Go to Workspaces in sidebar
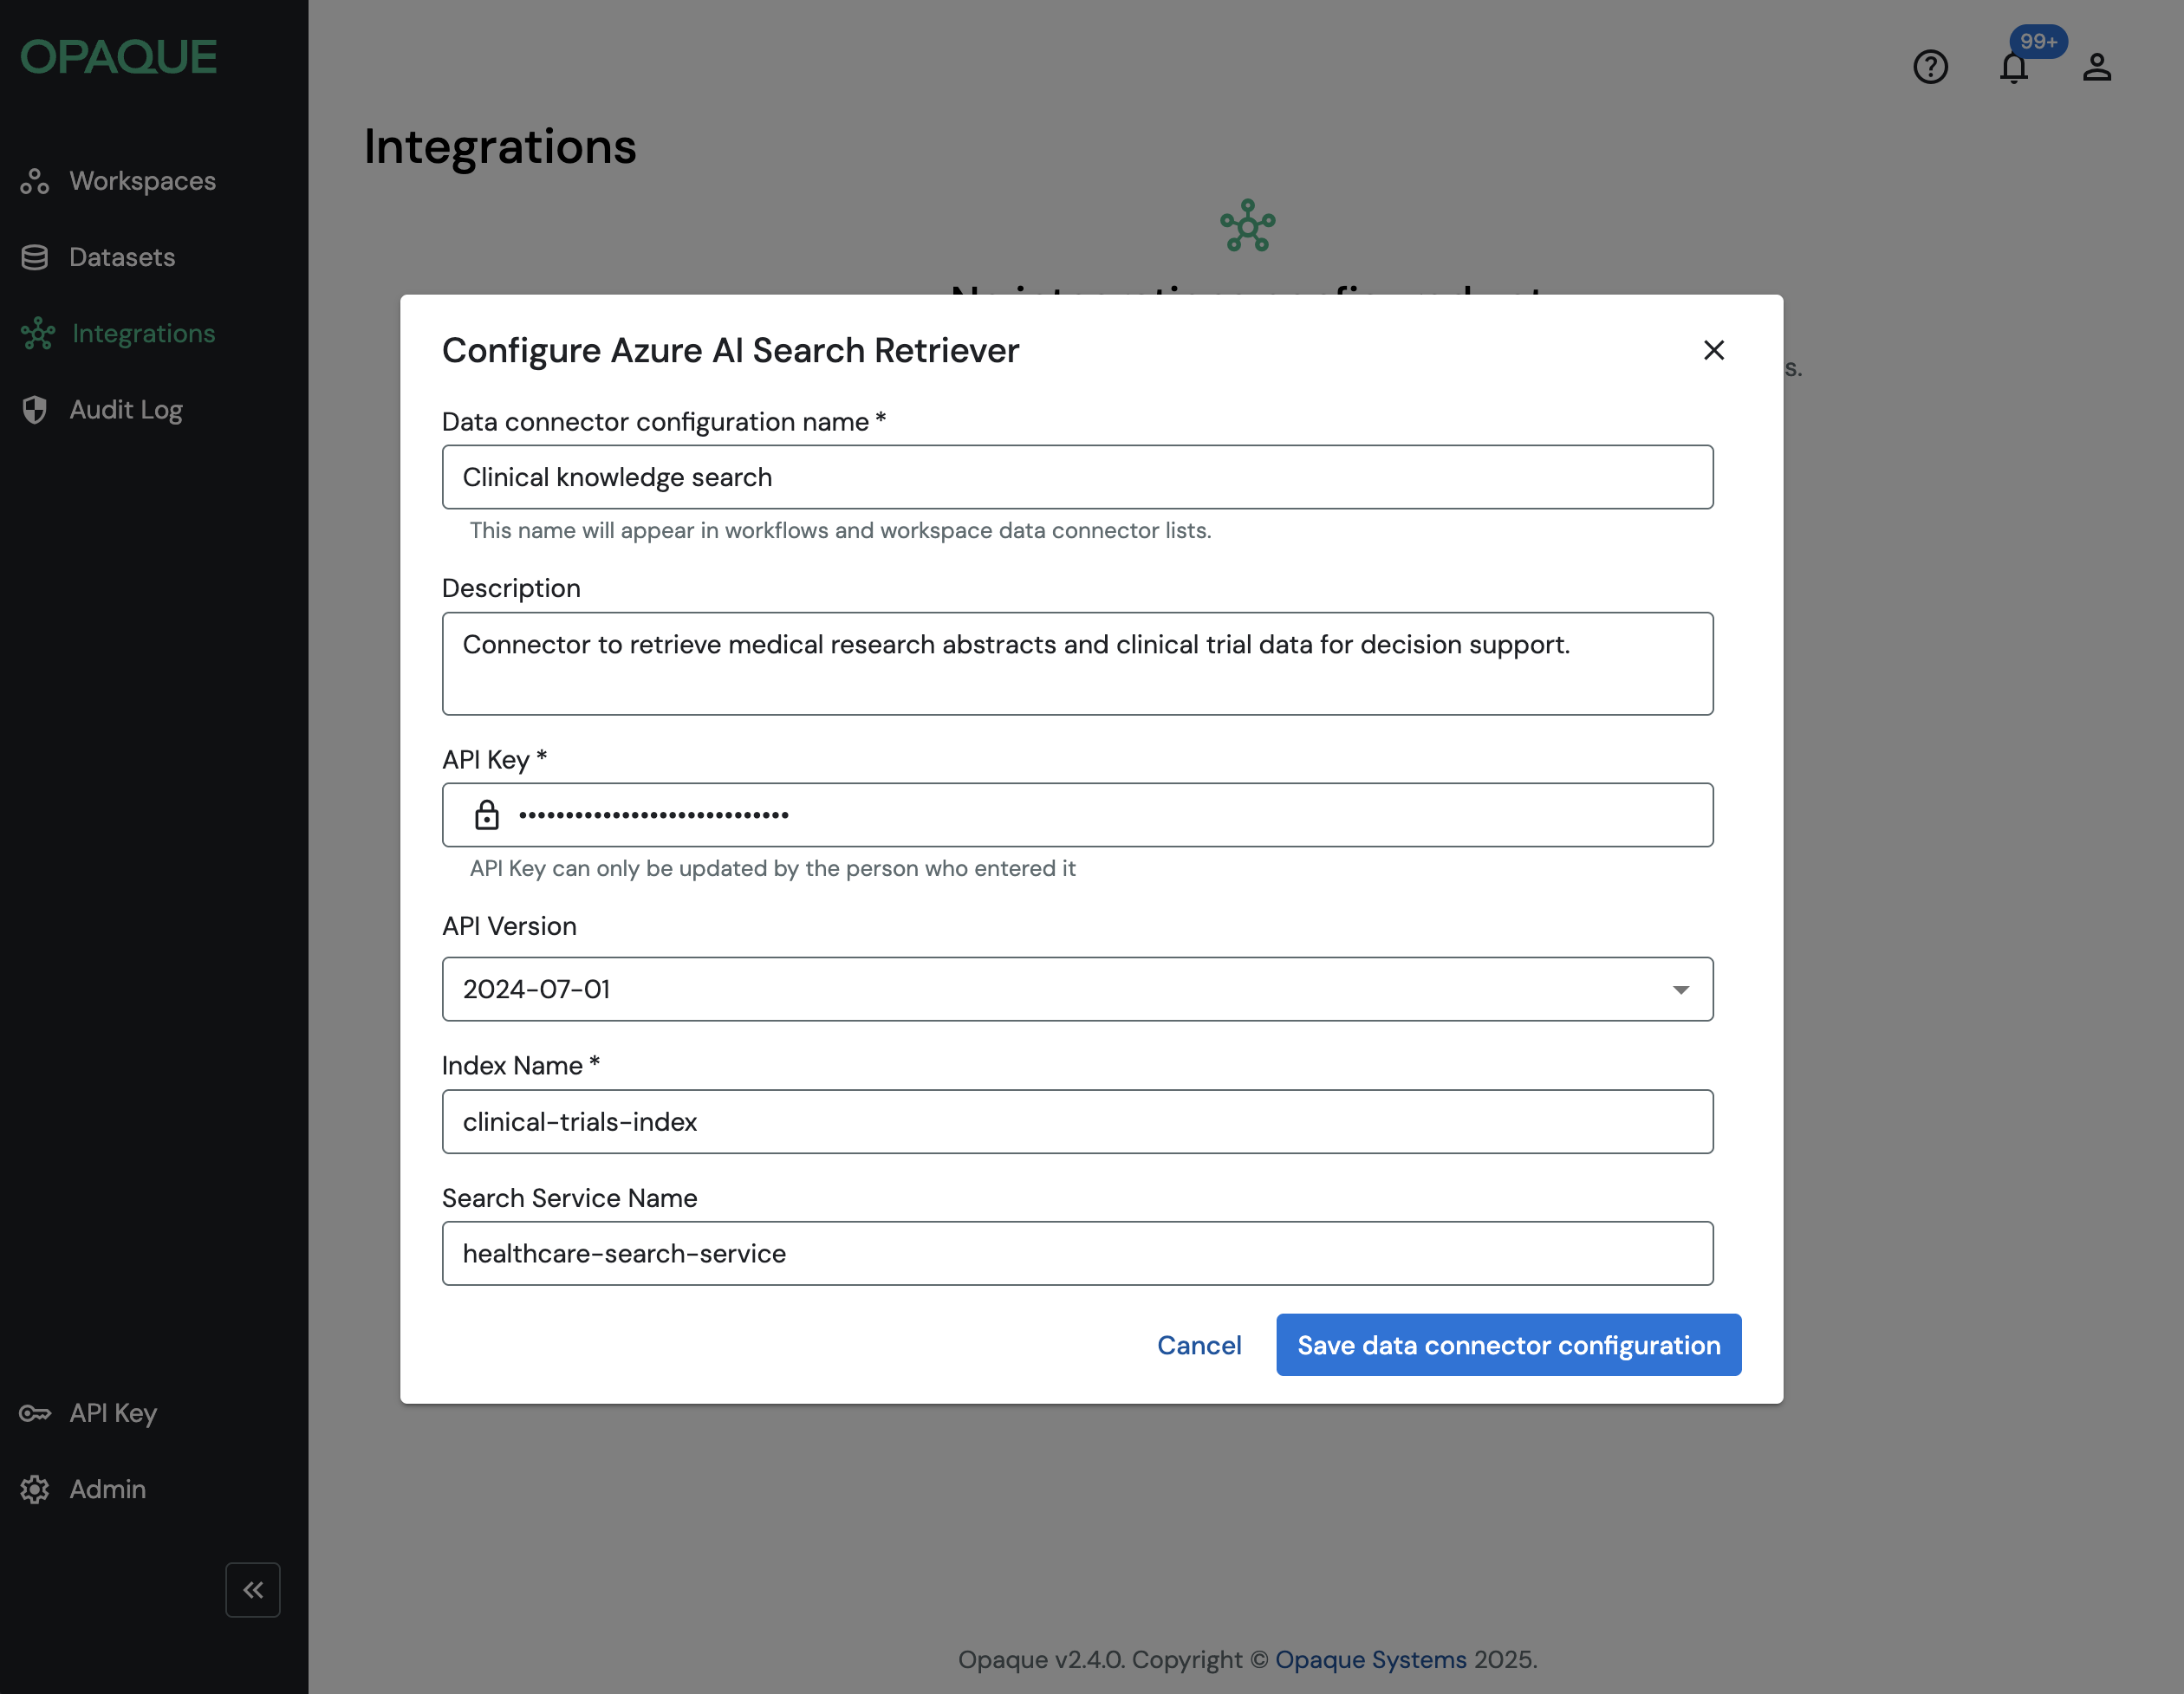Screen dimensions: 2184x1694 pyautogui.click(x=142, y=181)
